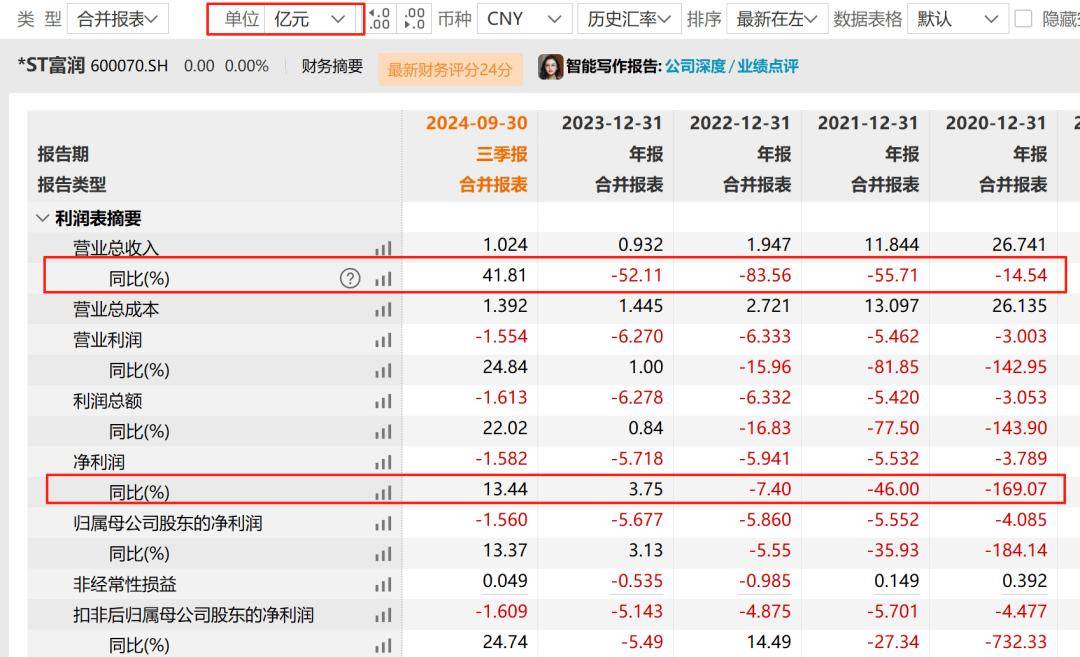Open the chart icon beside 营业总收入

[383, 248]
